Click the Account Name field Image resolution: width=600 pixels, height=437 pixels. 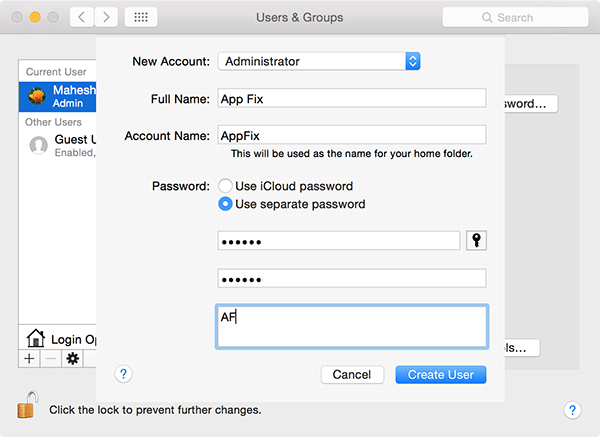(351, 135)
